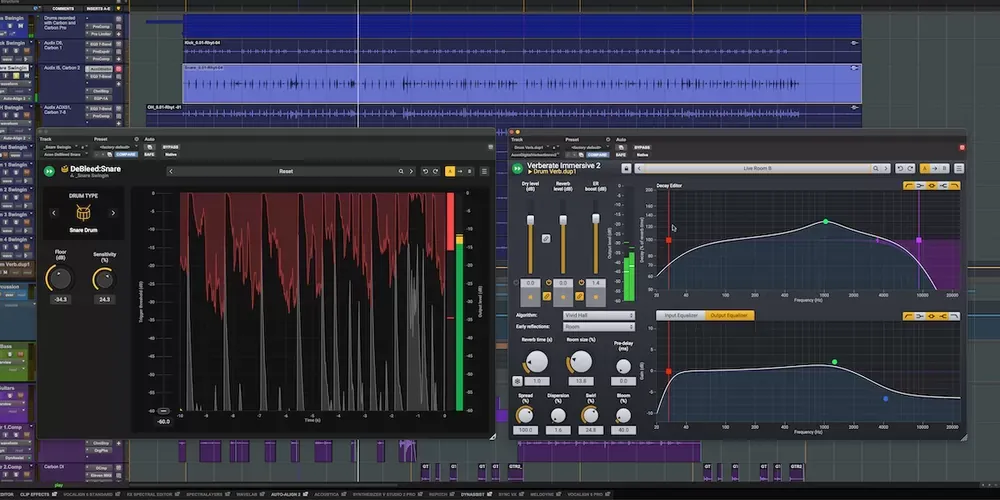This screenshot has height=500, width=1000.
Task: Select A state in Verberate
Action: coord(925,168)
